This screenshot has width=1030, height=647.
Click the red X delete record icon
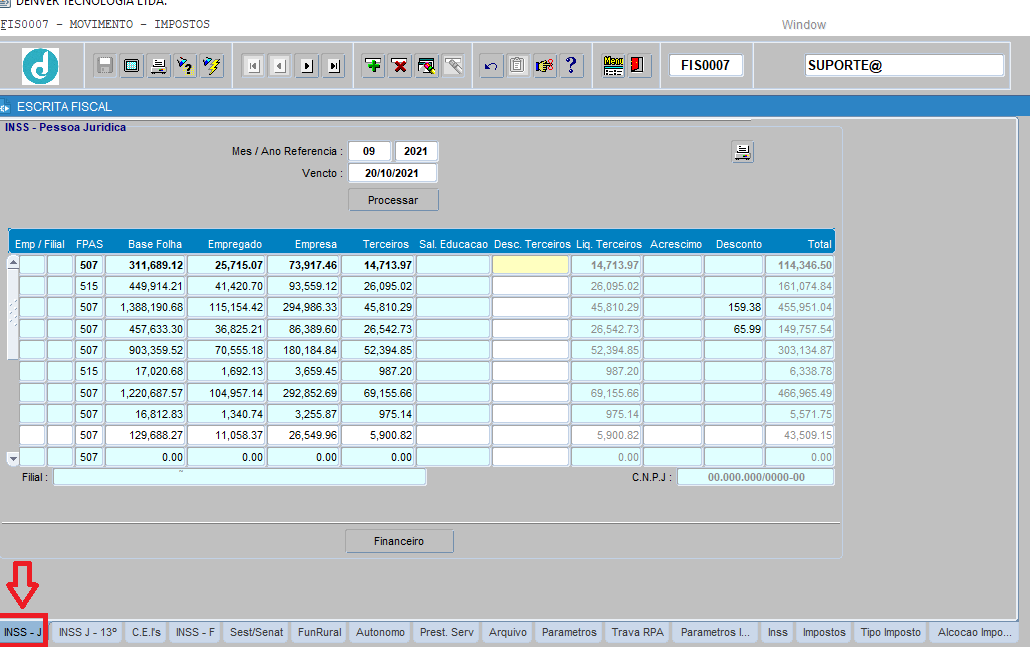(x=400, y=66)
